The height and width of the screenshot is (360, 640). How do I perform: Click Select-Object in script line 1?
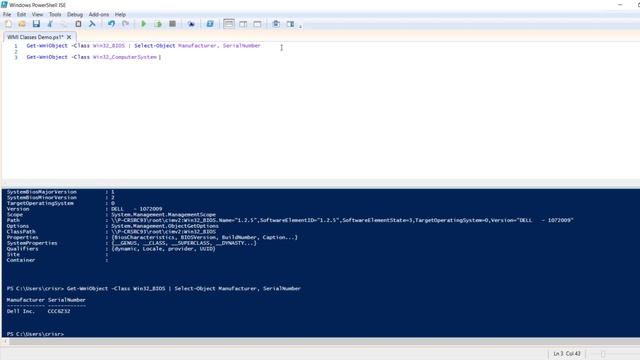tap(155, 46)
